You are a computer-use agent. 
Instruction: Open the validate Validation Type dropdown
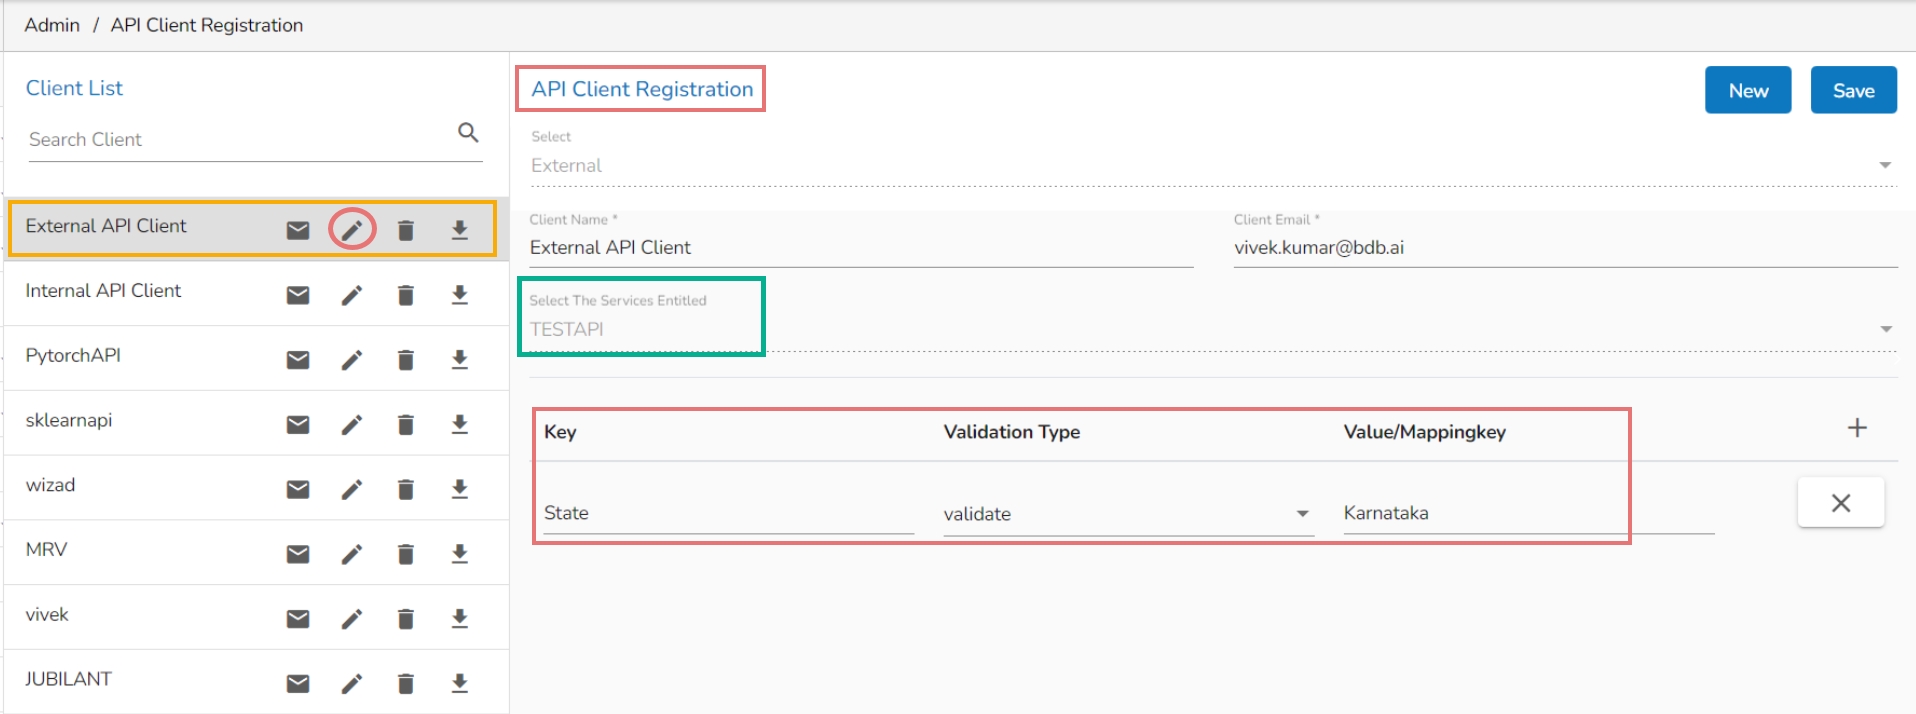pos(1302,514)
